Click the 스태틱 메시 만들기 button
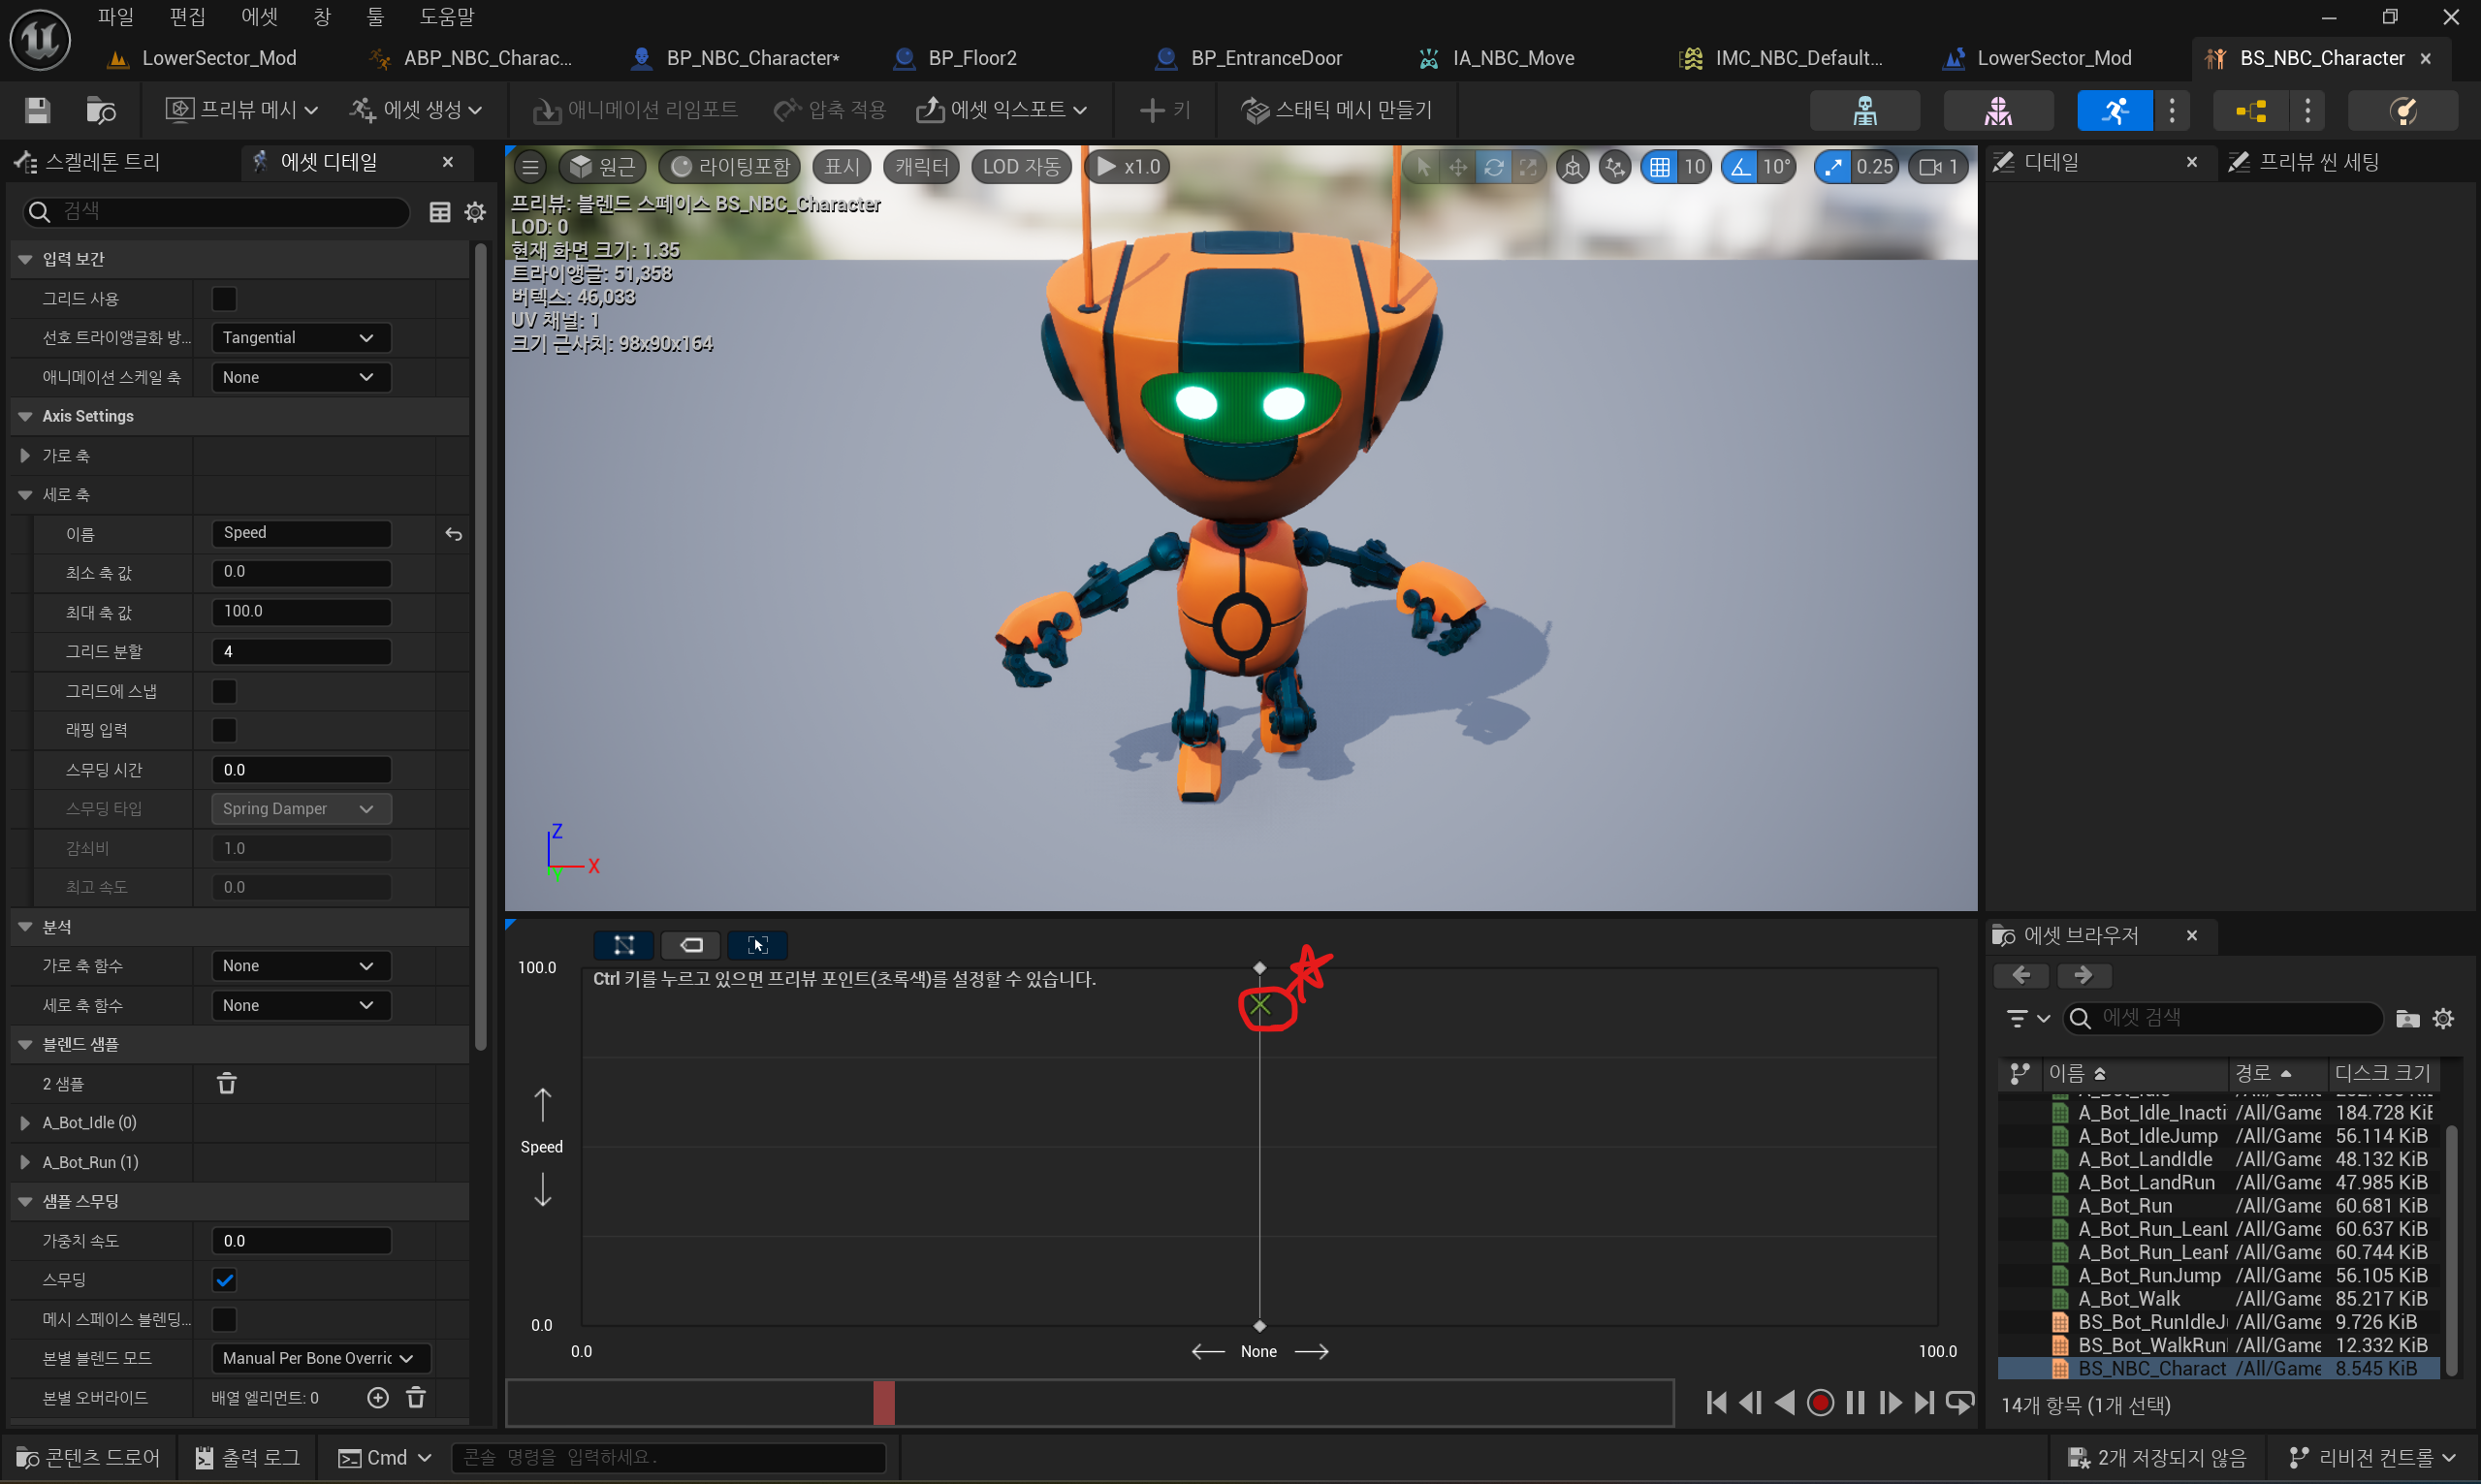Screen dimensions: 2481x1484 [1337, 110]
